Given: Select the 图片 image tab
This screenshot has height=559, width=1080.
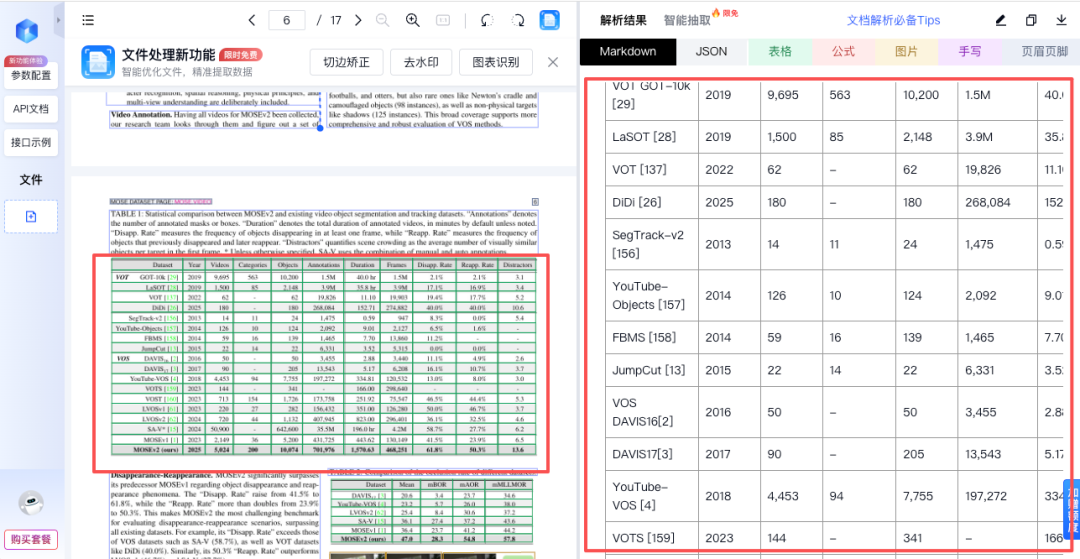Looking at the screenshot, I should (x=906, y=51).
